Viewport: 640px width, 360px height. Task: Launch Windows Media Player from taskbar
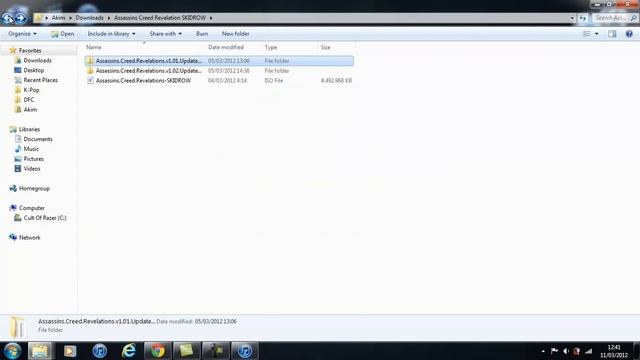[70, 351]
